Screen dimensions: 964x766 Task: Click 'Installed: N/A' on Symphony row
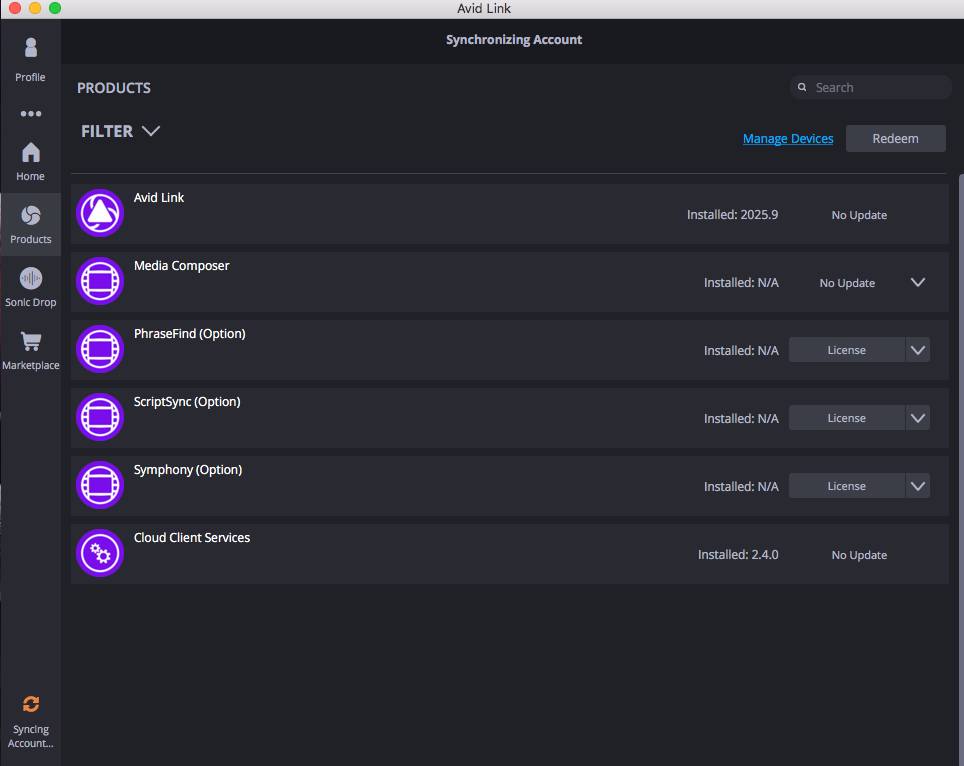pyautogui.click(x=741, y=486)
